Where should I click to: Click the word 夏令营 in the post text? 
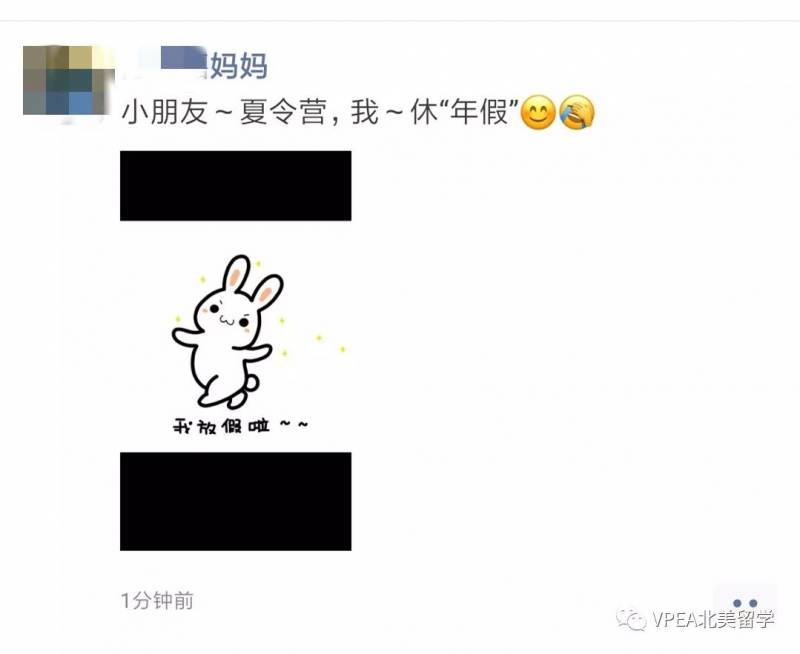(x=283, y=112)
